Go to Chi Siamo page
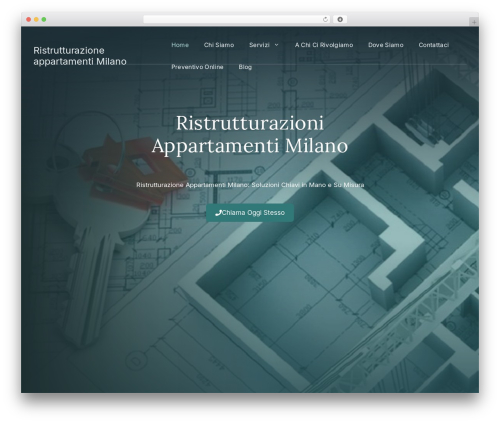Viewport: 500px width, 423px height. [x=219, y=45]
